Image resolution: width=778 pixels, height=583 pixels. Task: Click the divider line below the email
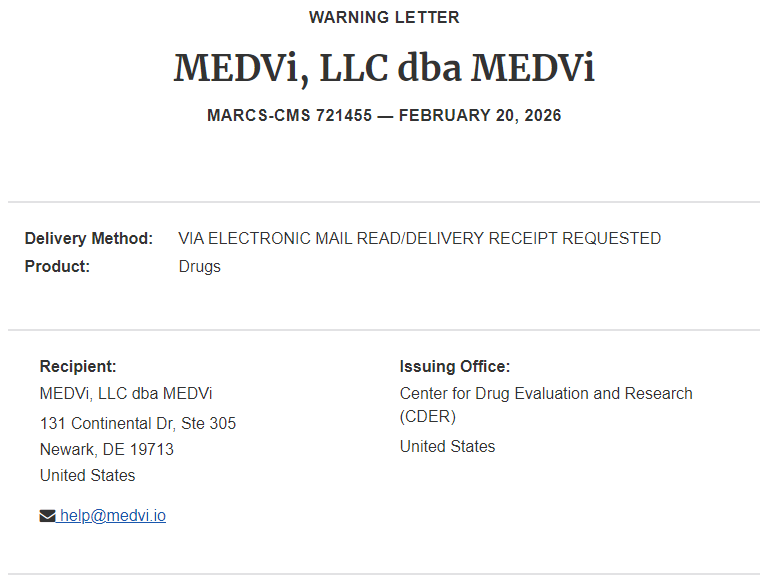coord(384,573)
